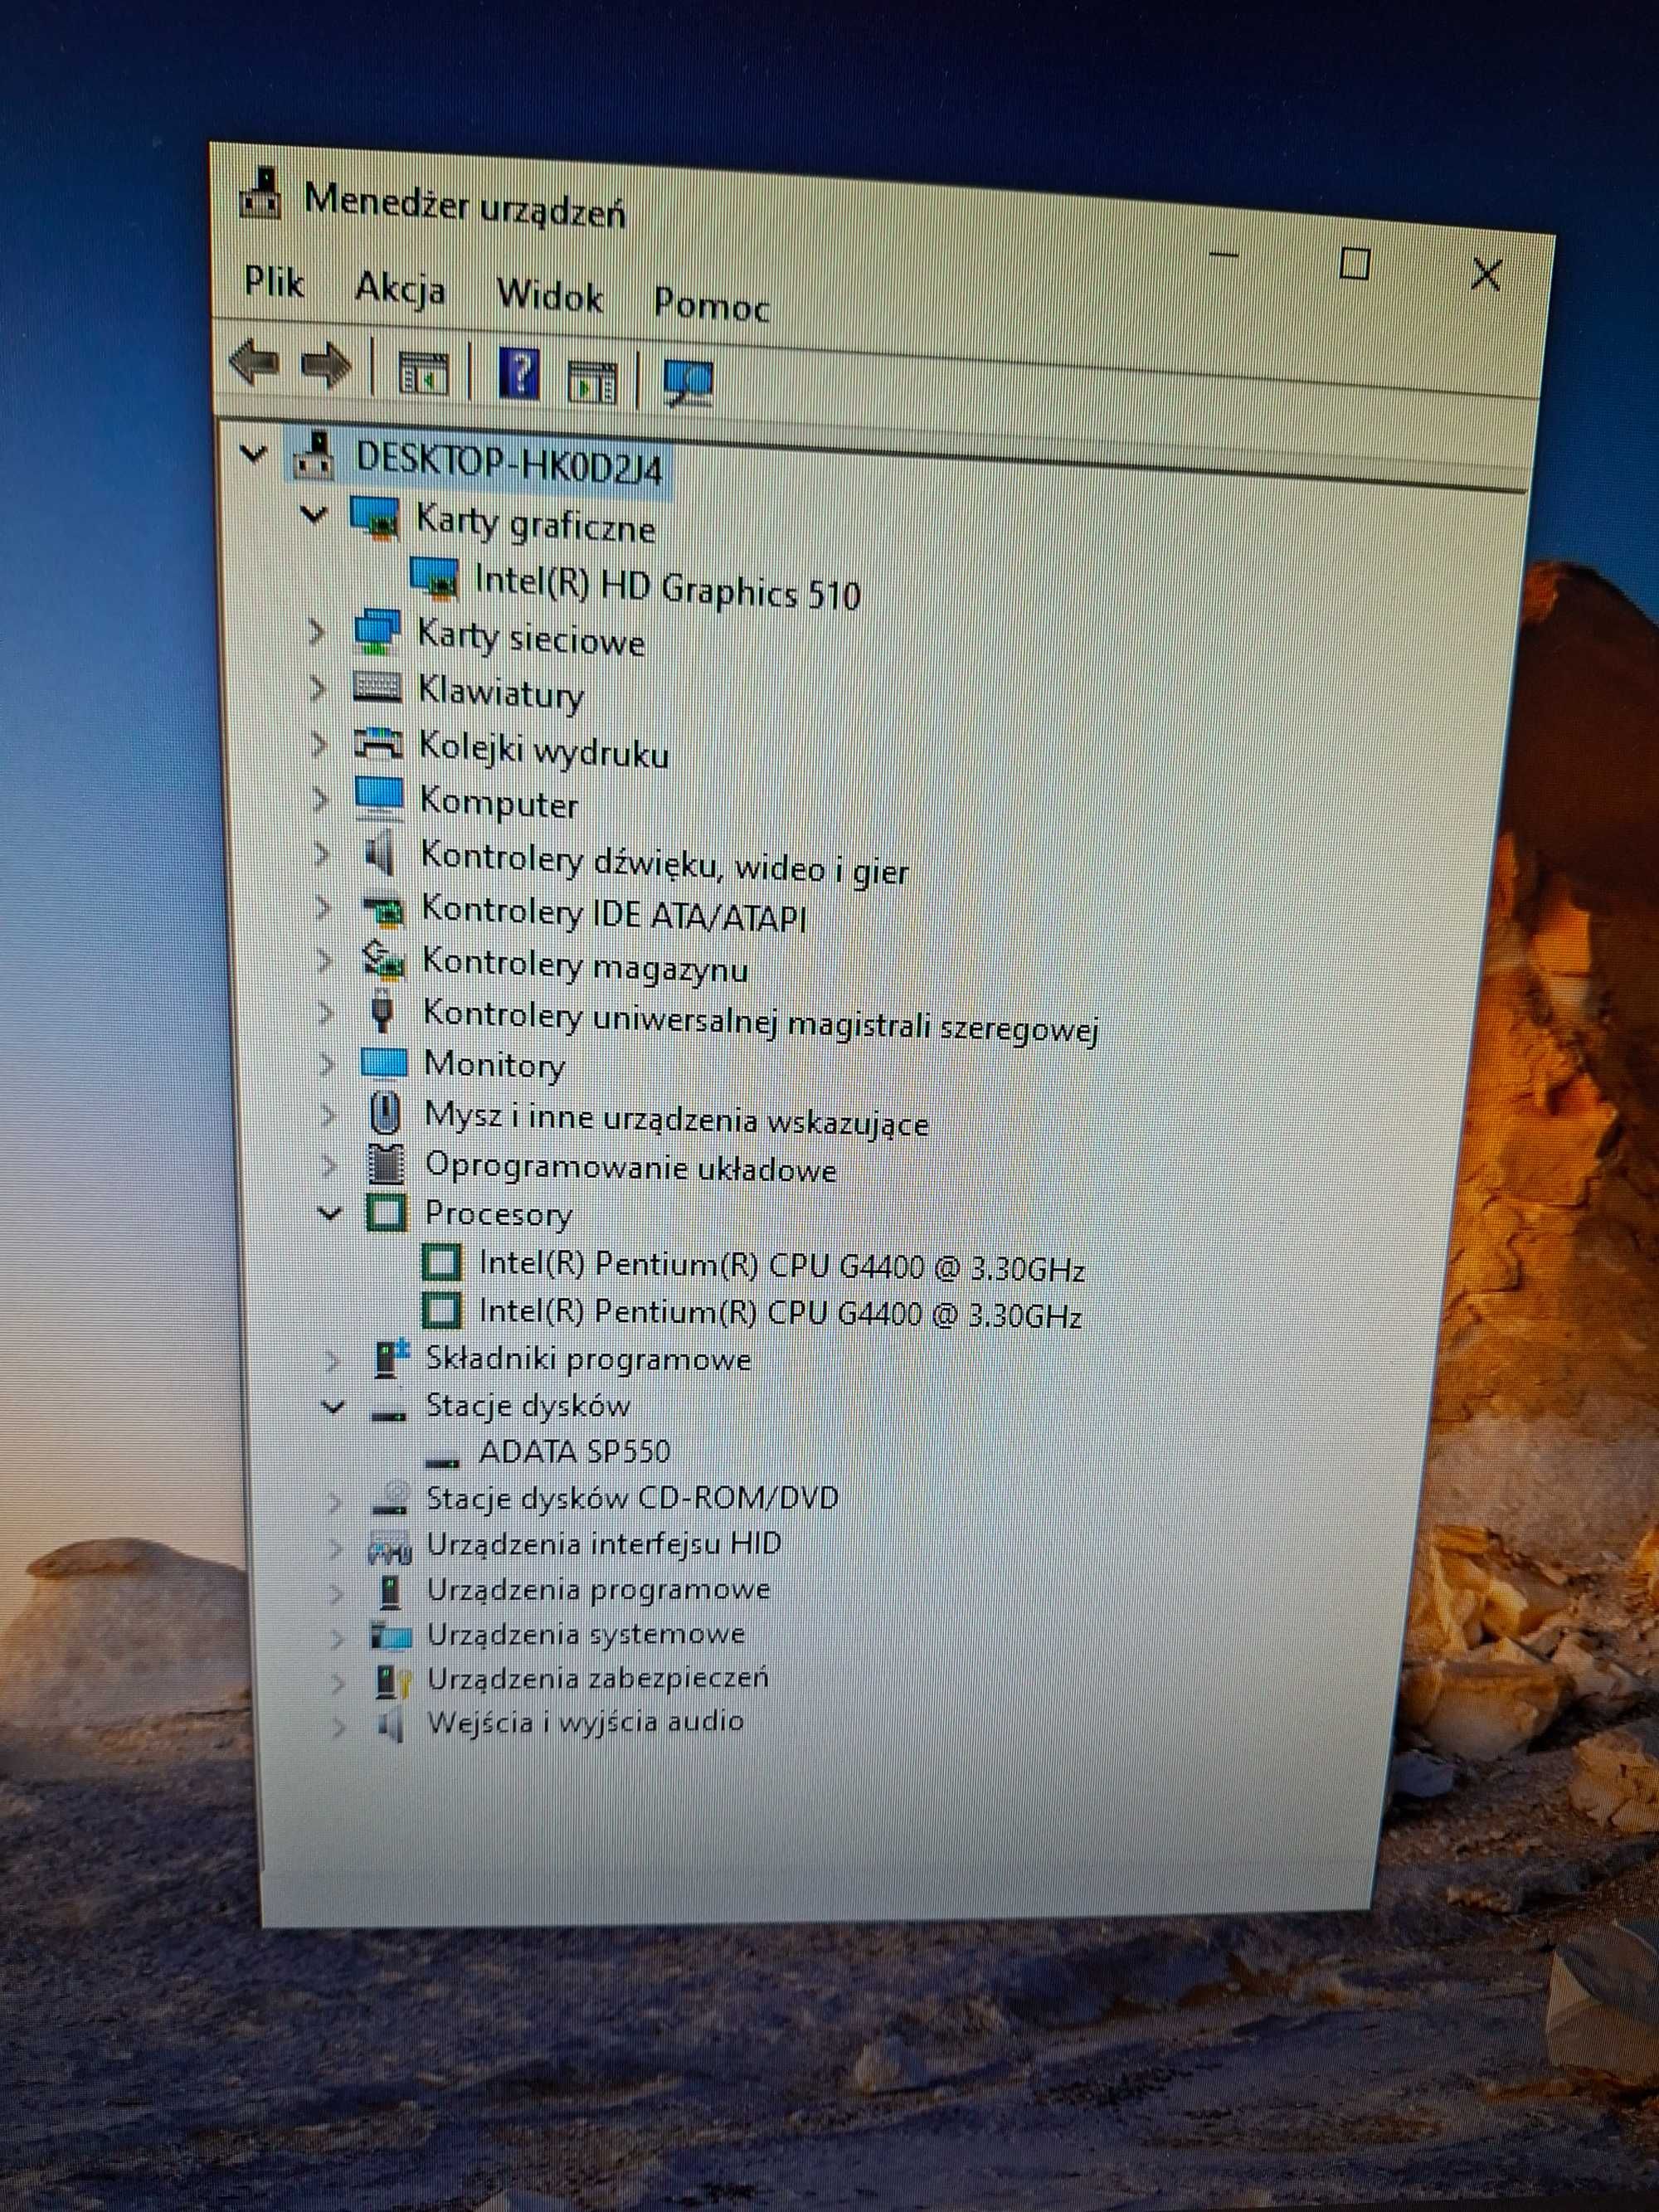Open the Akcja menu
This screenshot has width=1659, height=2212.
click(400, 289)
